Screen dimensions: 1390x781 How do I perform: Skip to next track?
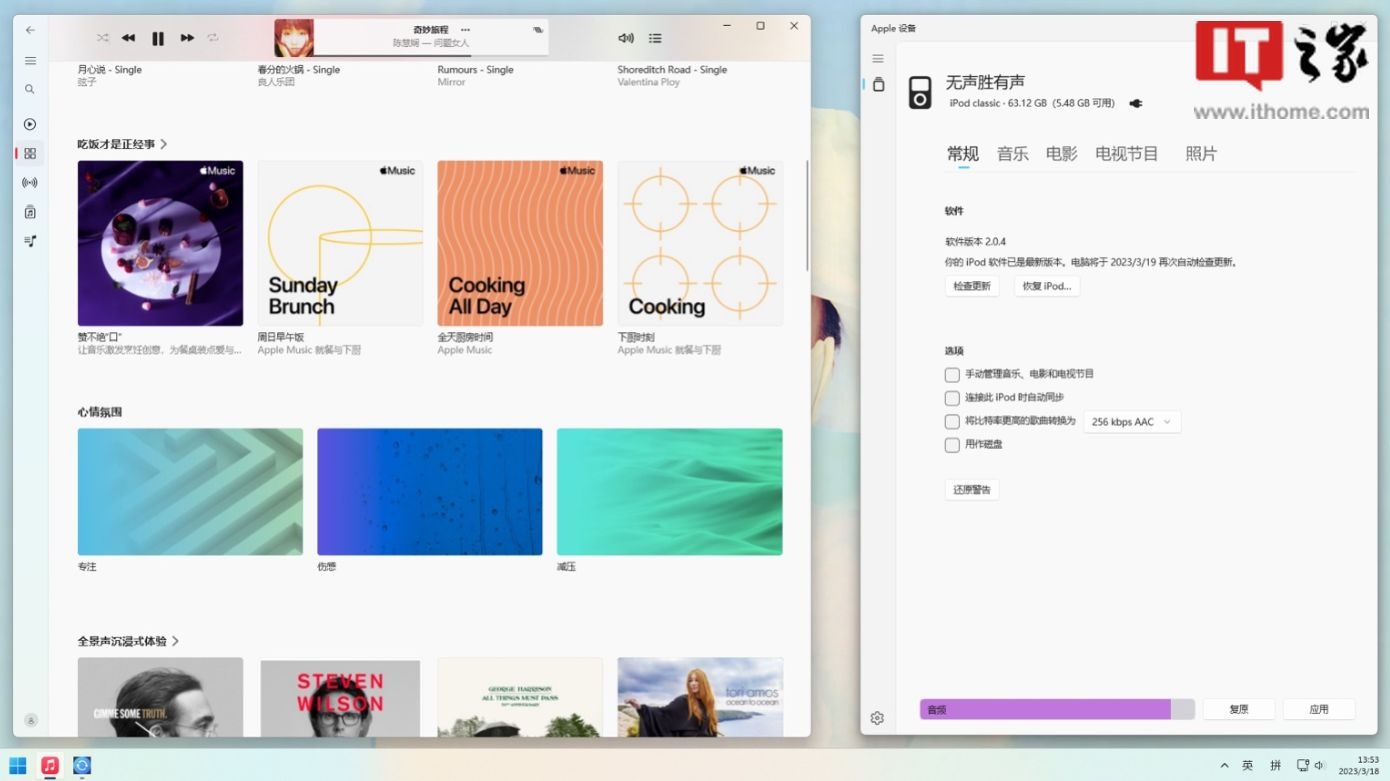click(x=187, y=38)
